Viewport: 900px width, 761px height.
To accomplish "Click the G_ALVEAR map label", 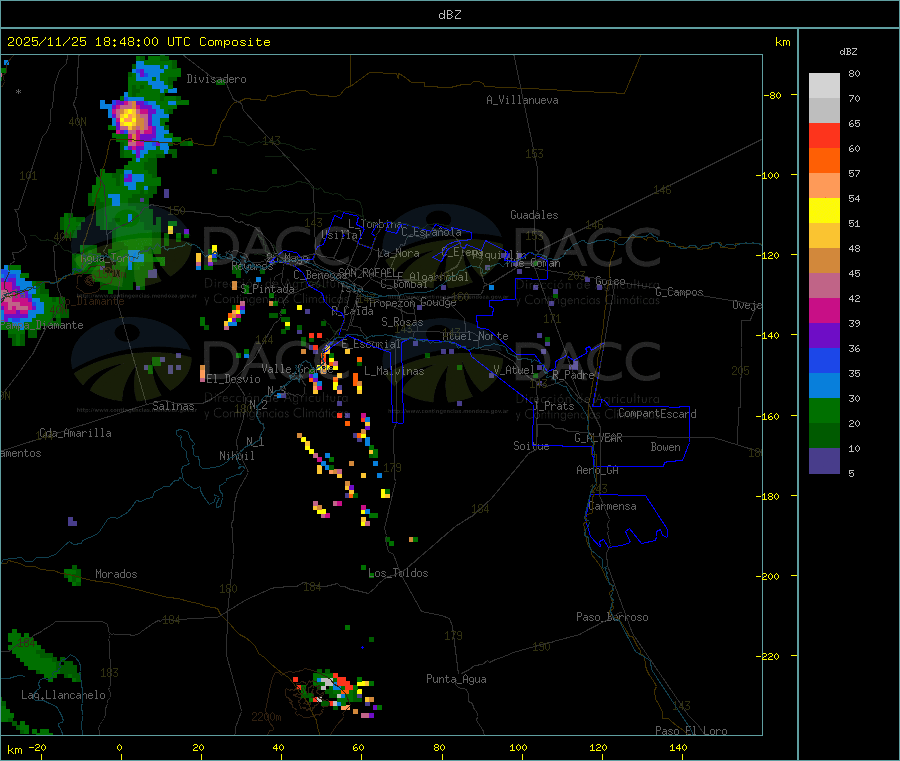I will [598, 438].
